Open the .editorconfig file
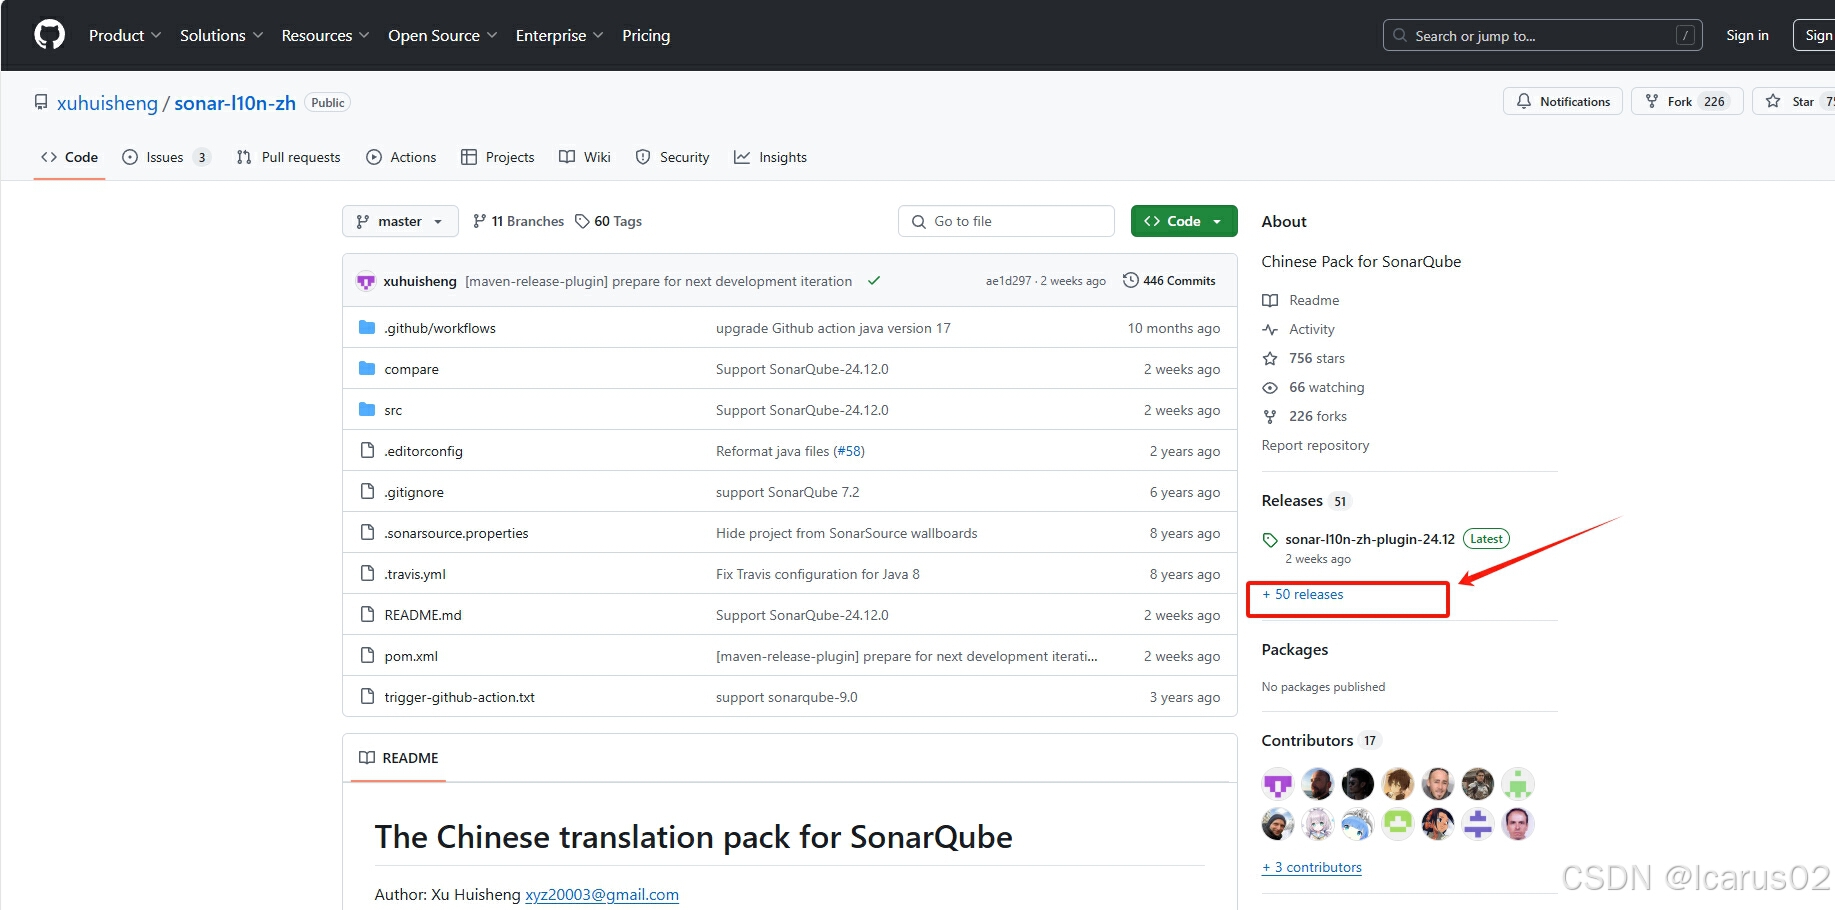Viewport: 1835px width, 910px height. [x=423, y=451]
